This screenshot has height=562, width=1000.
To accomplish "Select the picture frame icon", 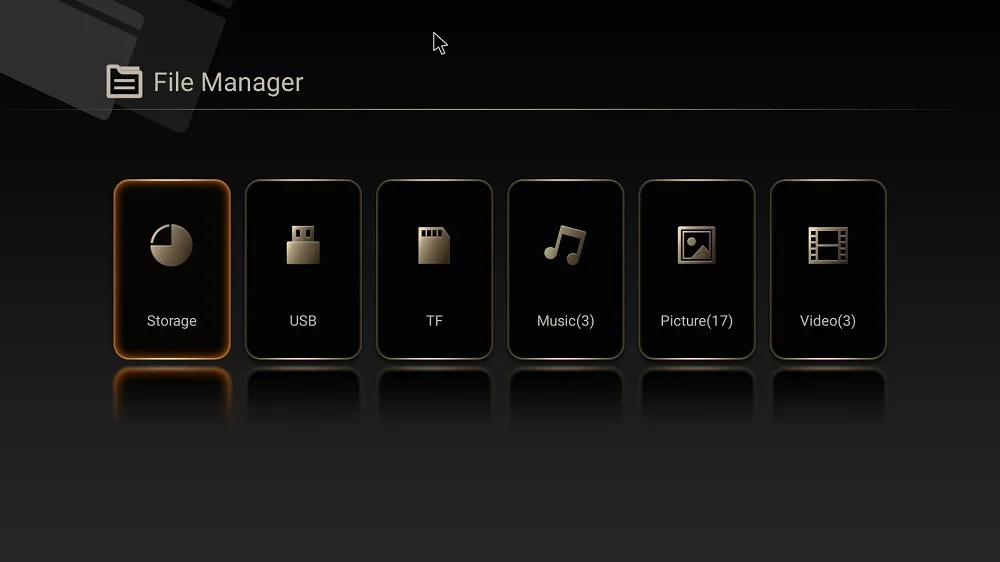I will point(696,245).
